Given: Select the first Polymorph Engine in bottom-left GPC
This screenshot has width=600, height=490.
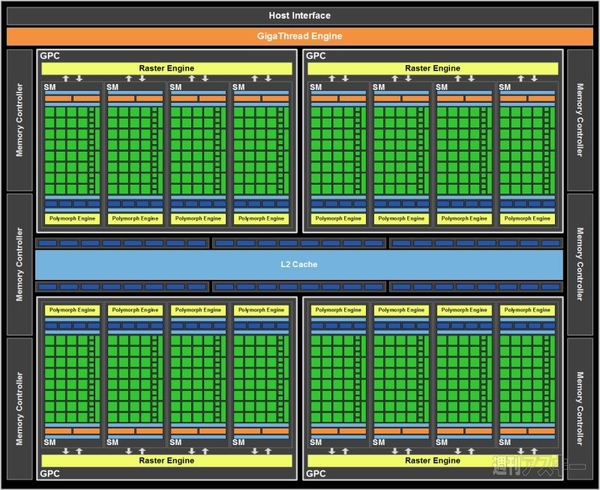Looking at the screenshot, I should pos(72,310).
